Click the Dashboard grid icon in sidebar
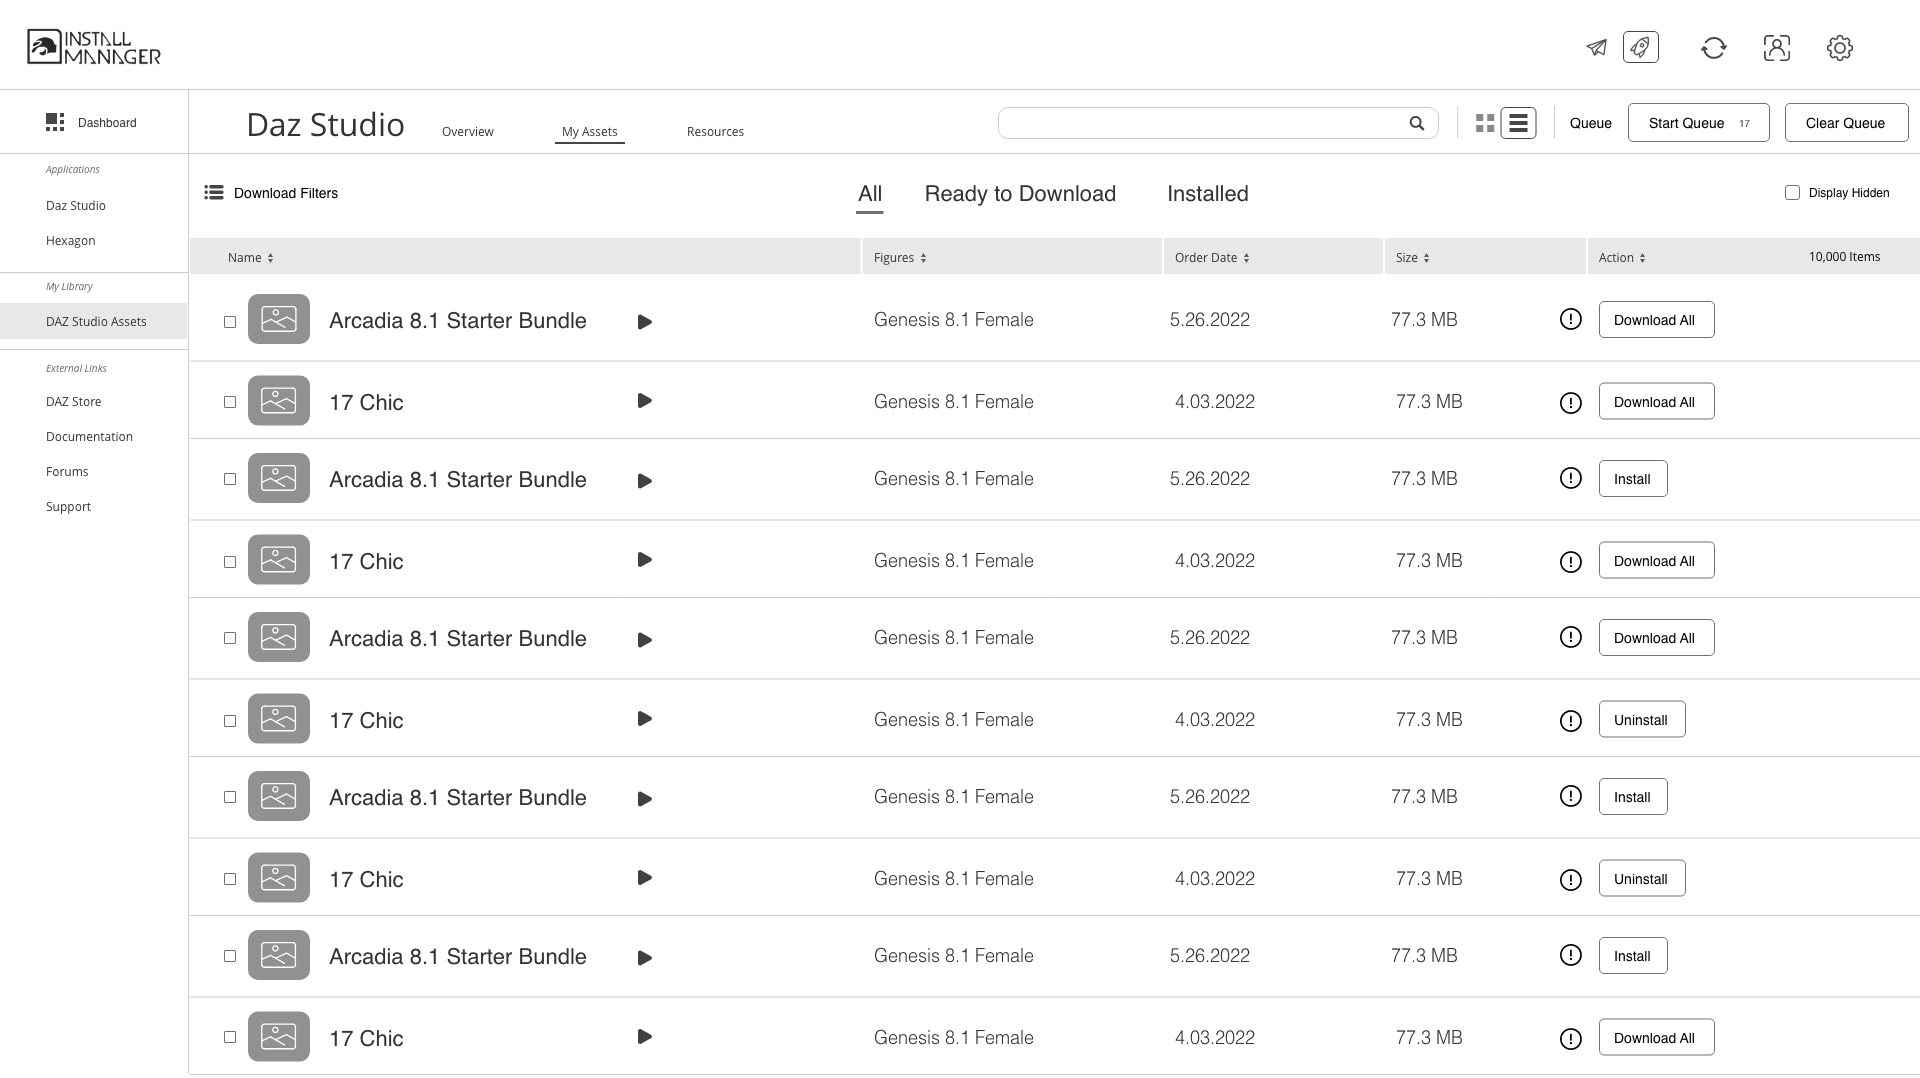The height and width of the screenshot is (1078, 1920). pyautogui.click(x=55, y=122)
